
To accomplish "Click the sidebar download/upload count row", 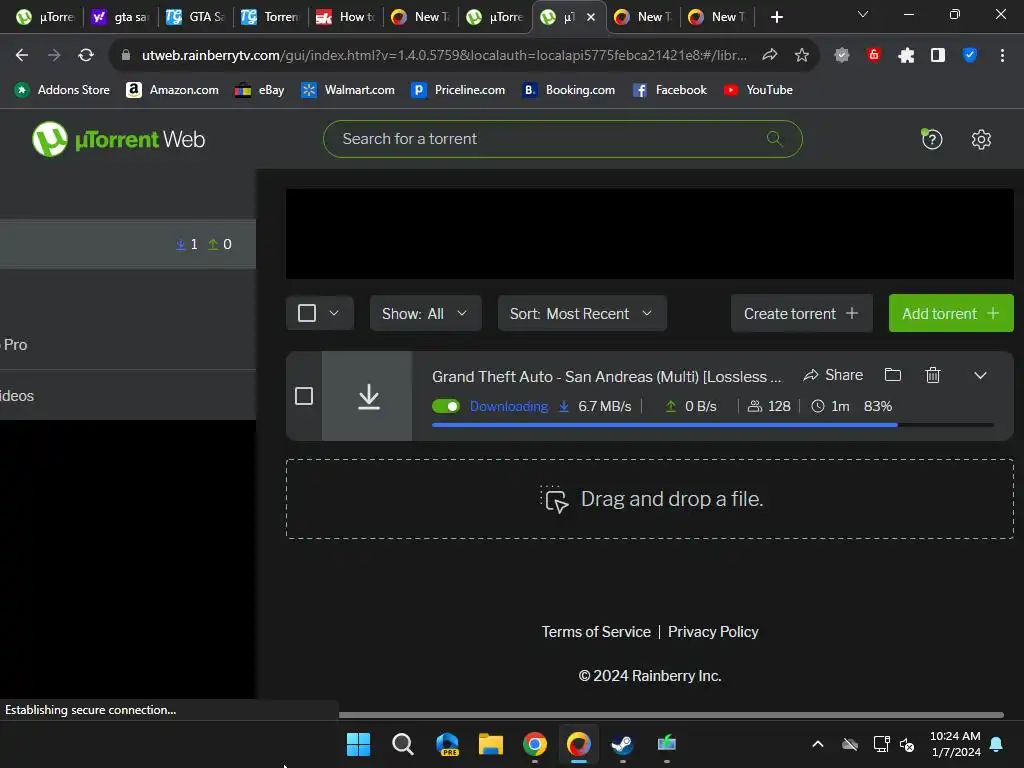I will [x=128, y=244].
